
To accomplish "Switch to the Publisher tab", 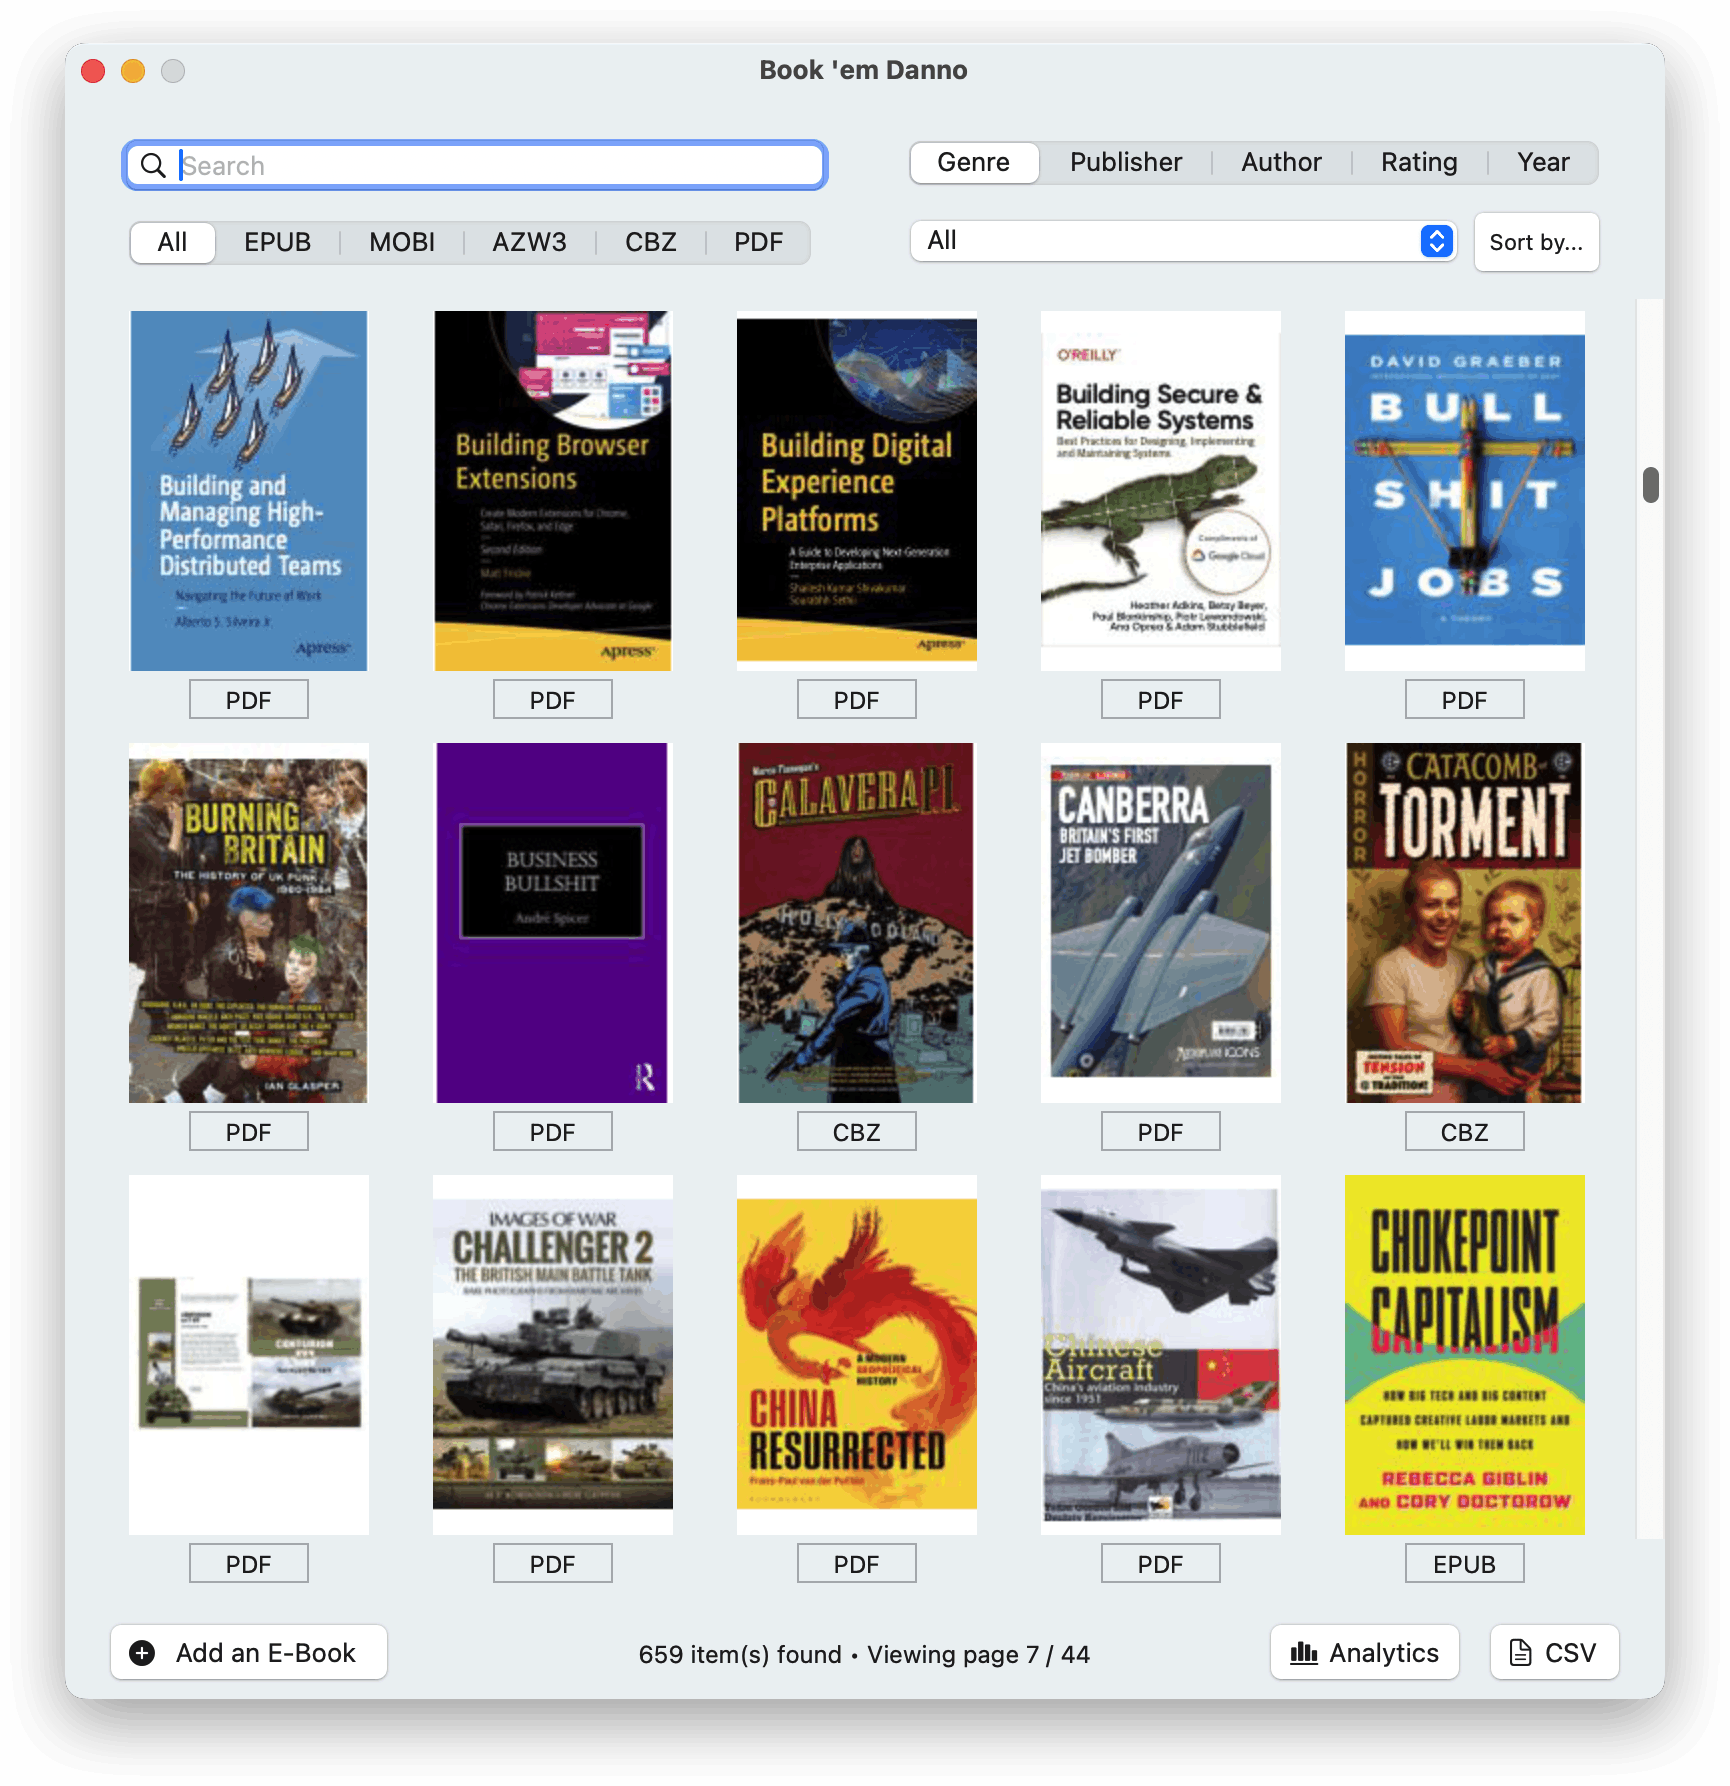I will 1126,162.
